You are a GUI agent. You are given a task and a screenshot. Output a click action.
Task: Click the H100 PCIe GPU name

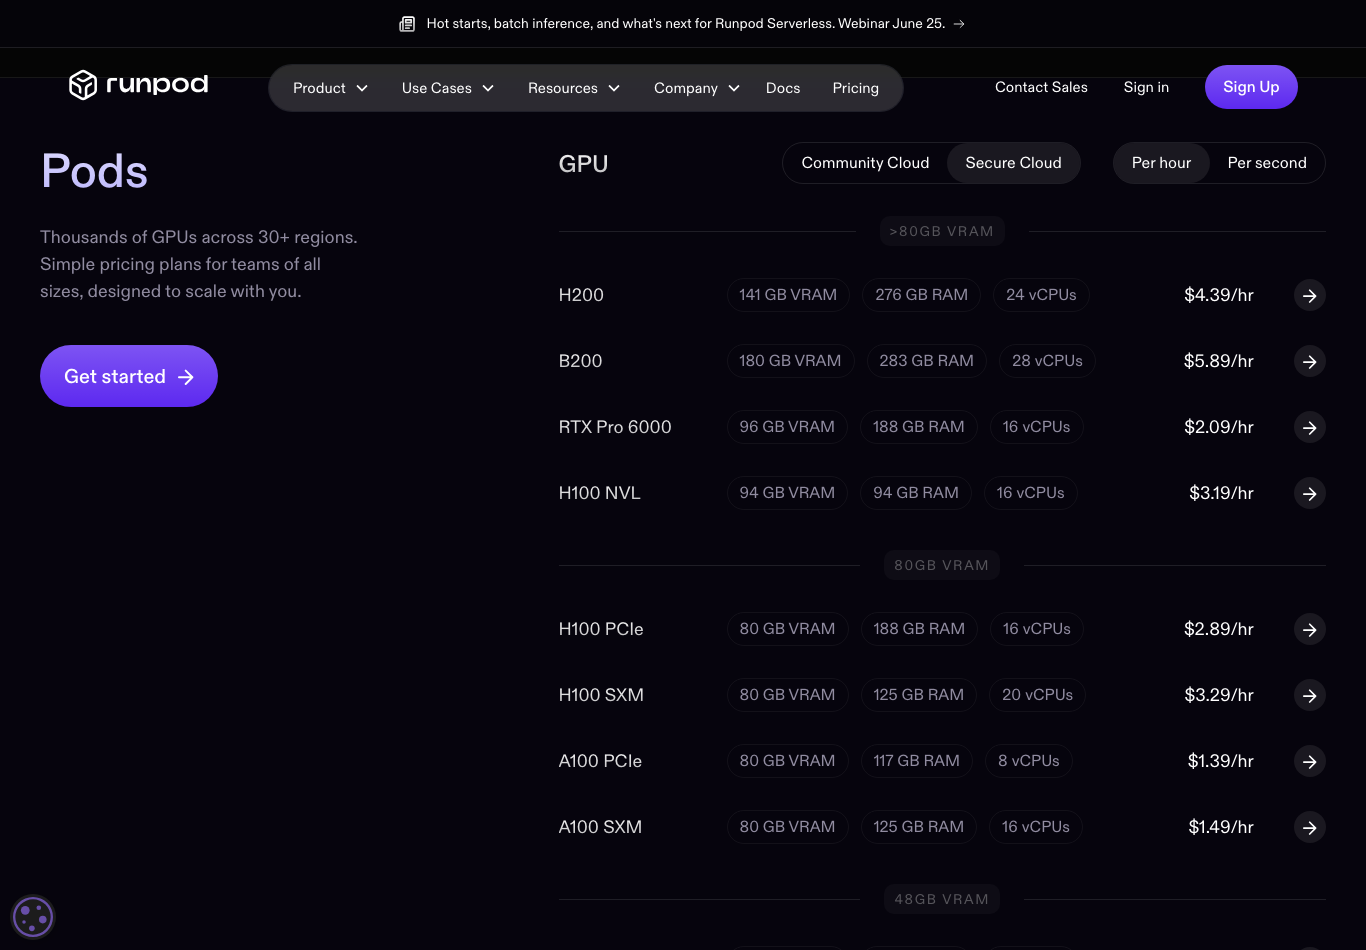601,629
